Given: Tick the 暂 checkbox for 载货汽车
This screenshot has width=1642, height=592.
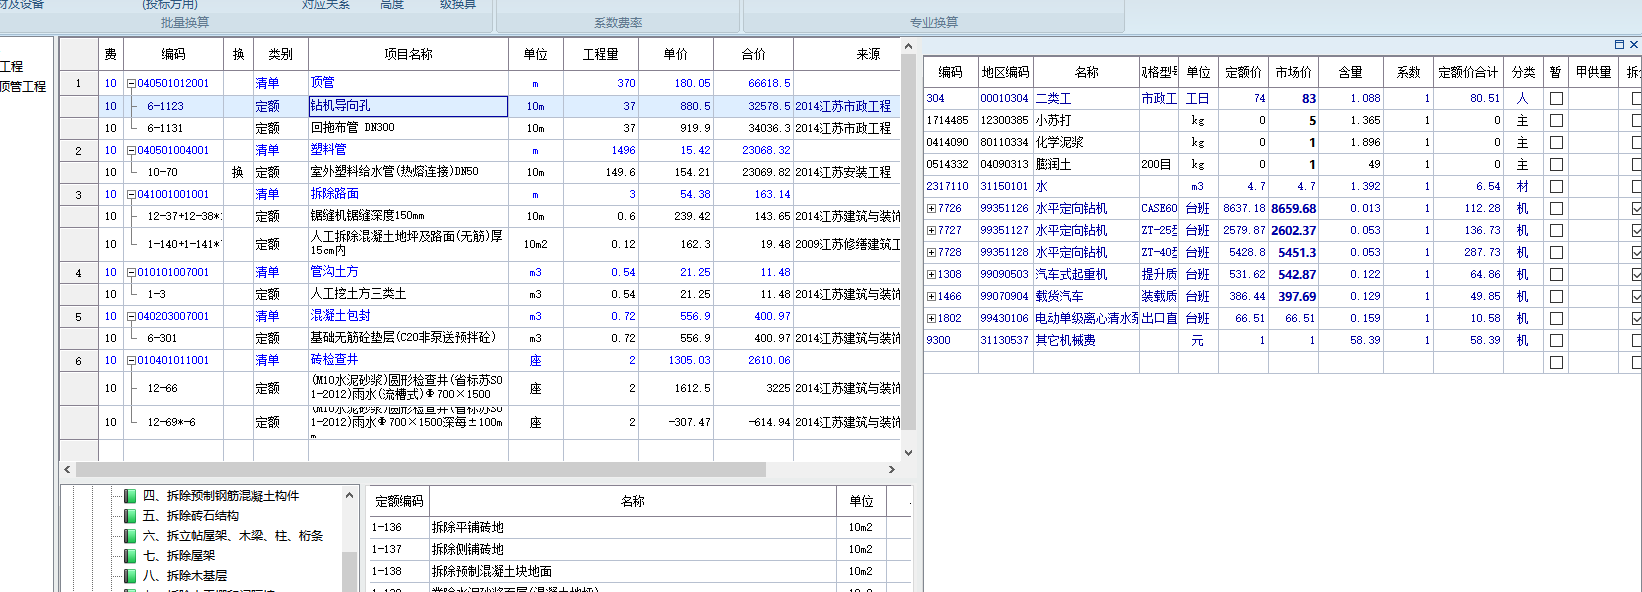Looking at the screenshot, I should point(1556,297).
